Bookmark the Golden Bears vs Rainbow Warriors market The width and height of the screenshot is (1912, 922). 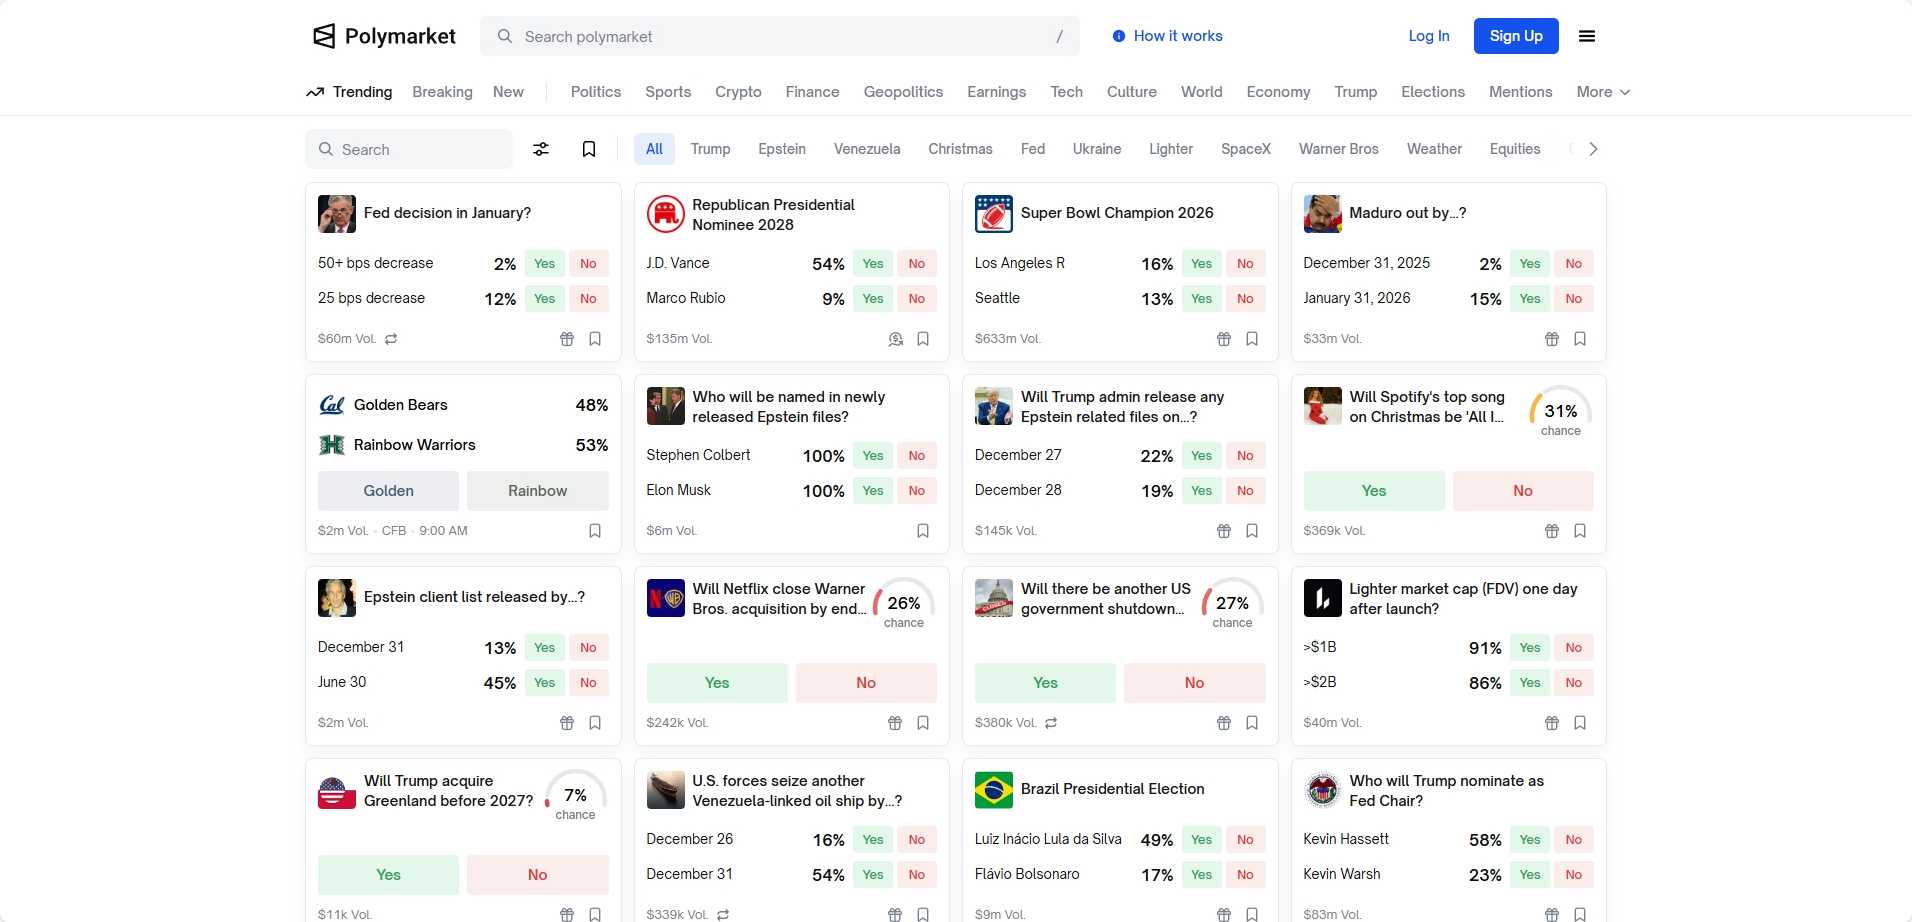[x=595, y=531]
